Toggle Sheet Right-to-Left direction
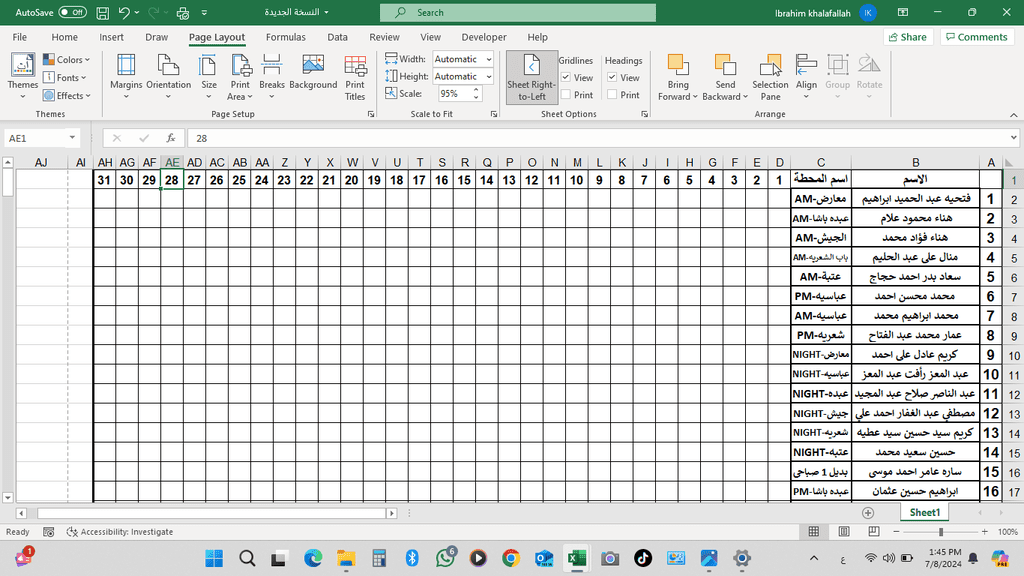The image size is (1024, 576). point(531,76)
